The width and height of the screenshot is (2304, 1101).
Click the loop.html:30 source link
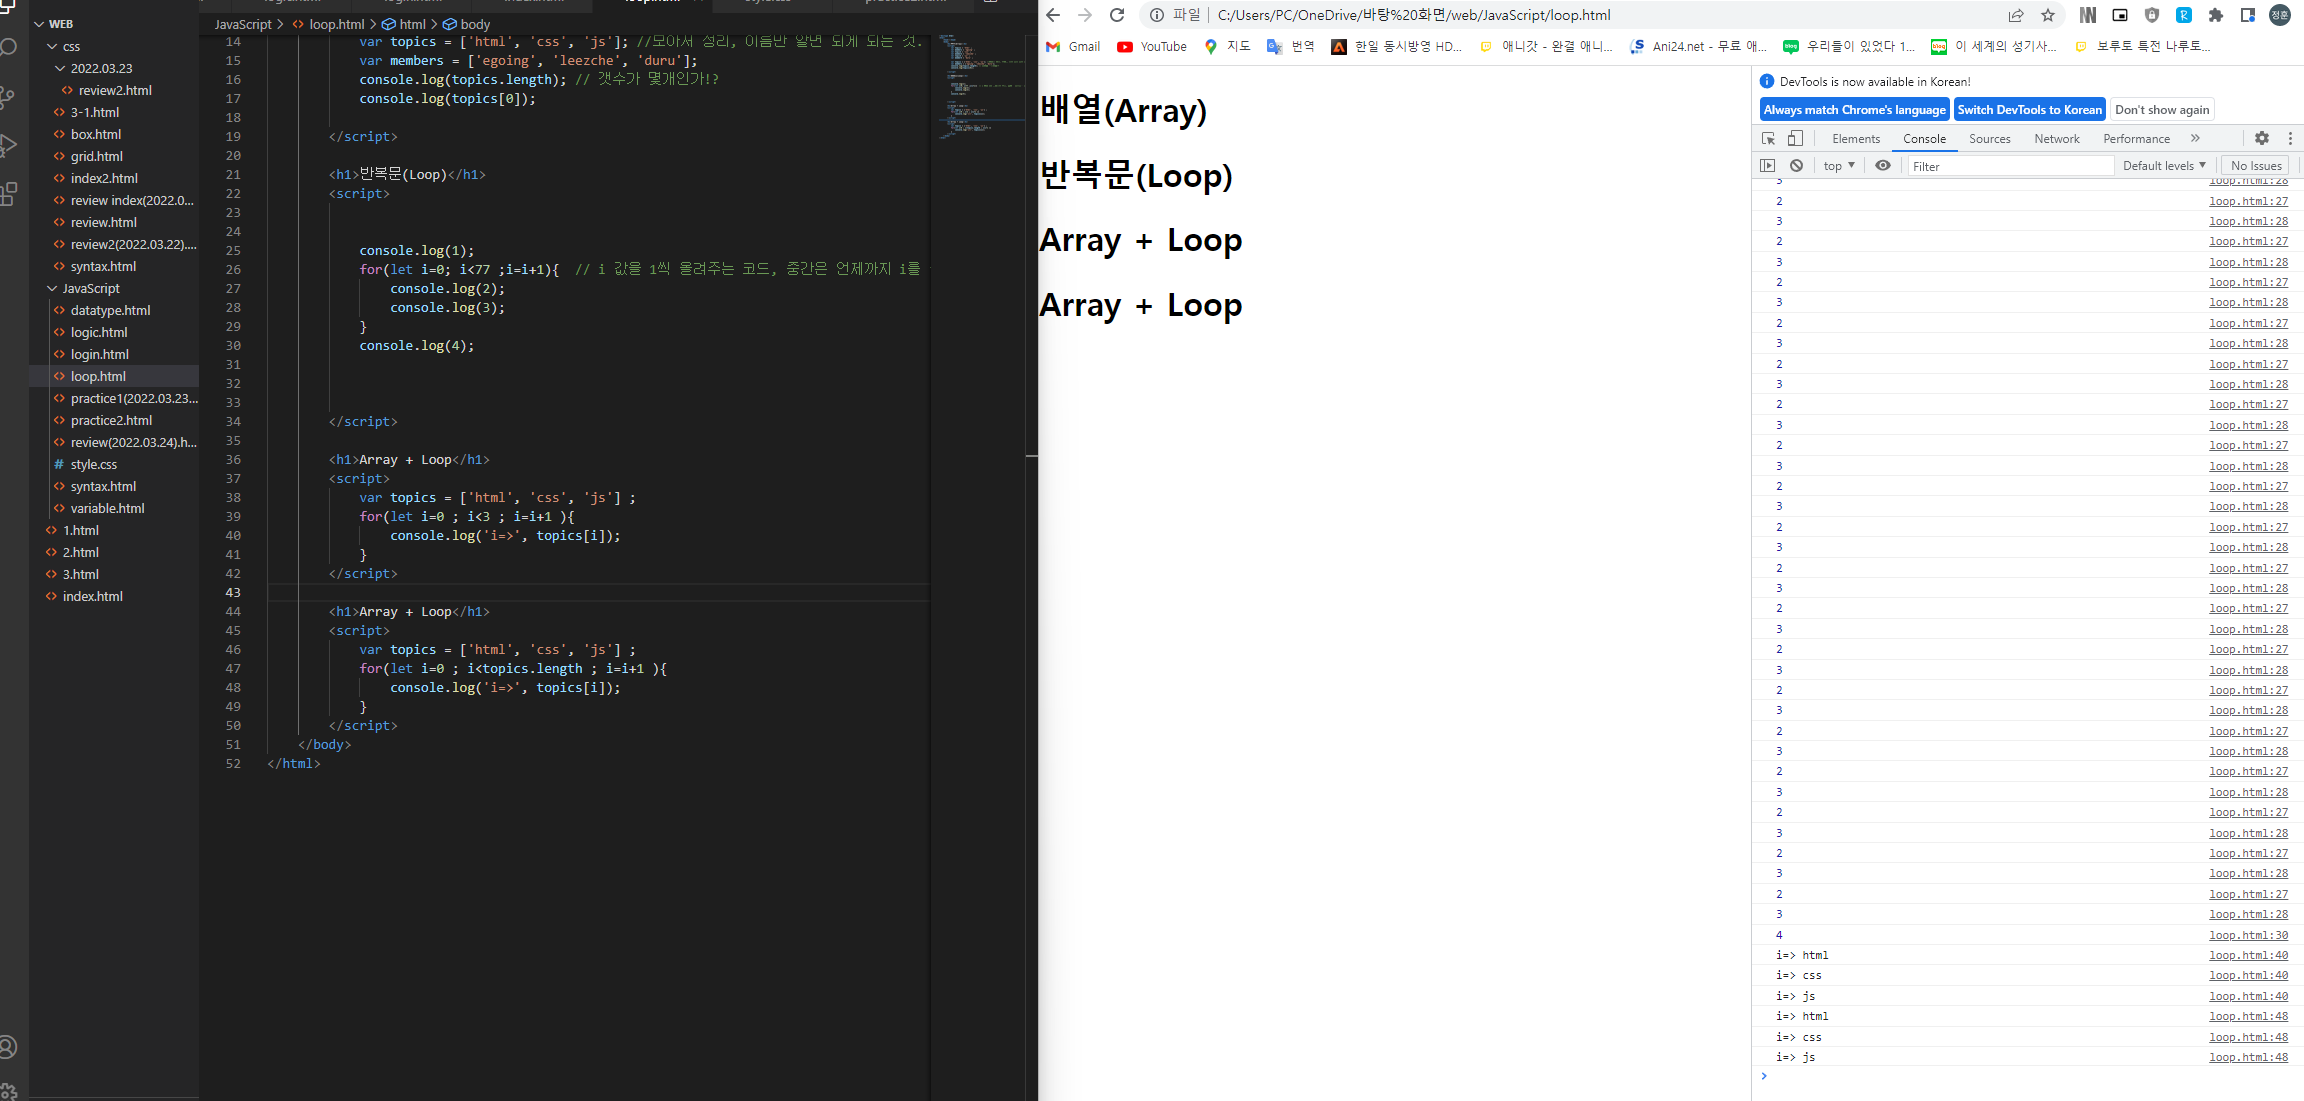point(2248,935)
